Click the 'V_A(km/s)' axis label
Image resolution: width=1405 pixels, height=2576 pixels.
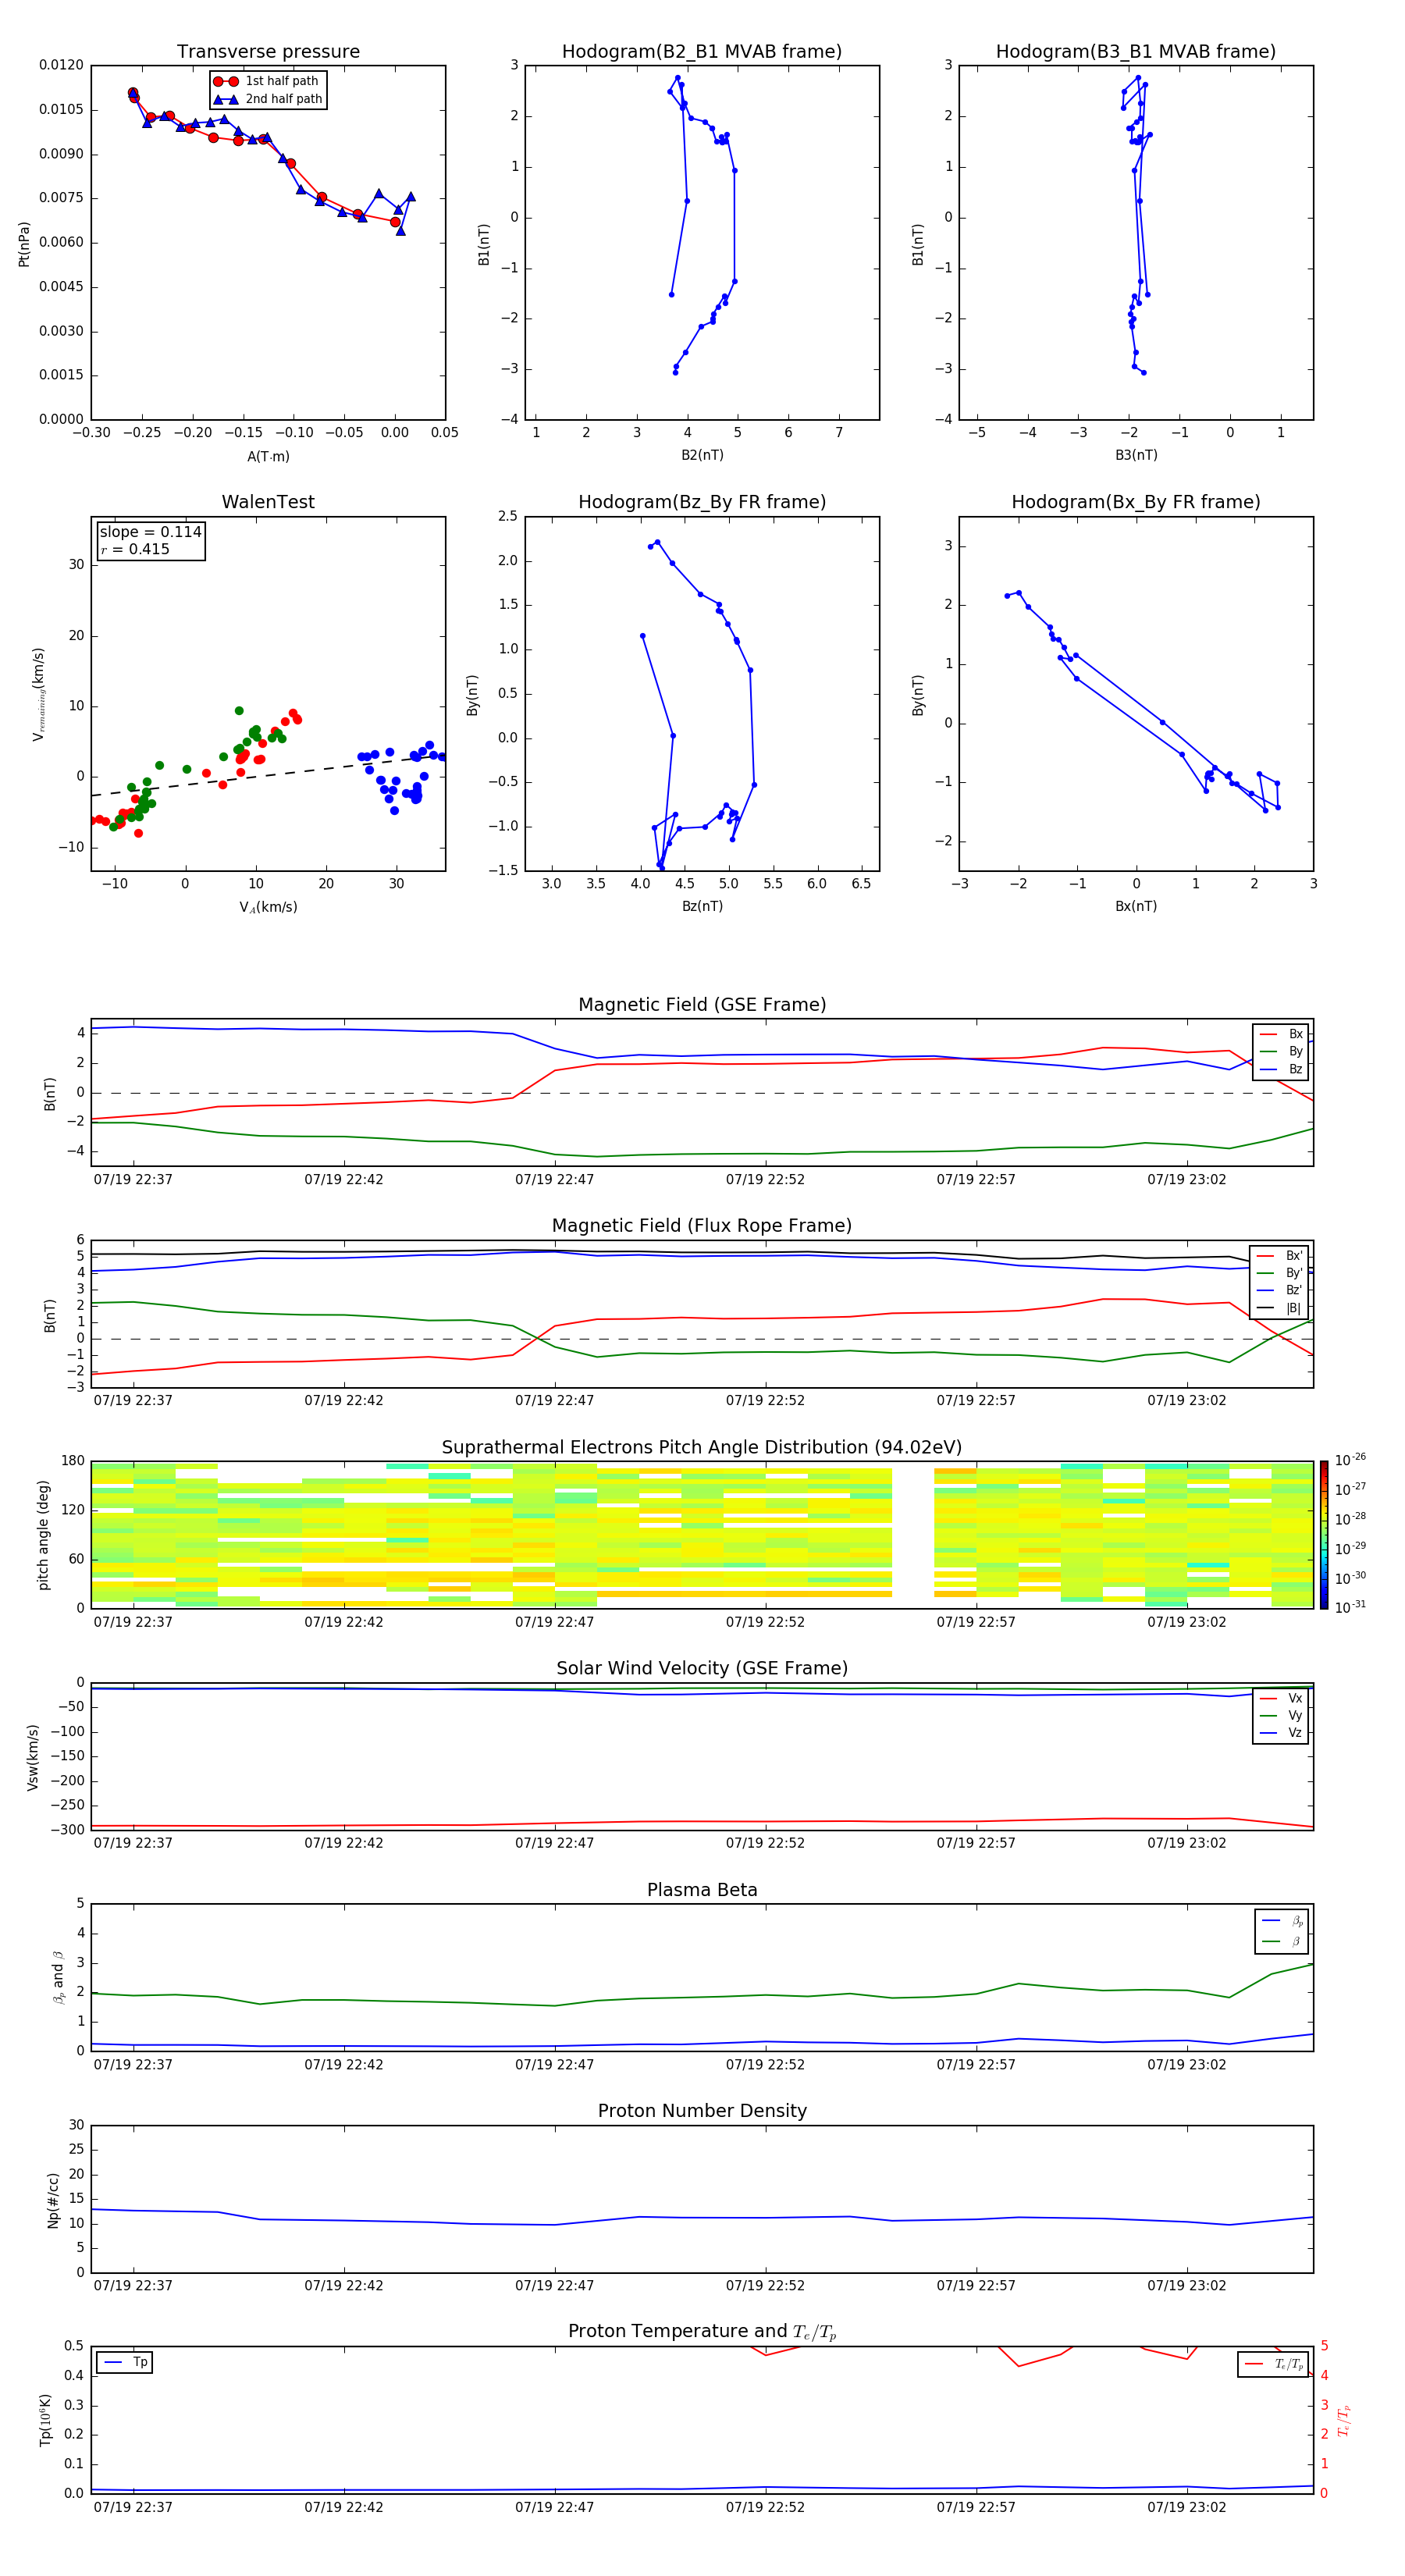click(268, 907)
